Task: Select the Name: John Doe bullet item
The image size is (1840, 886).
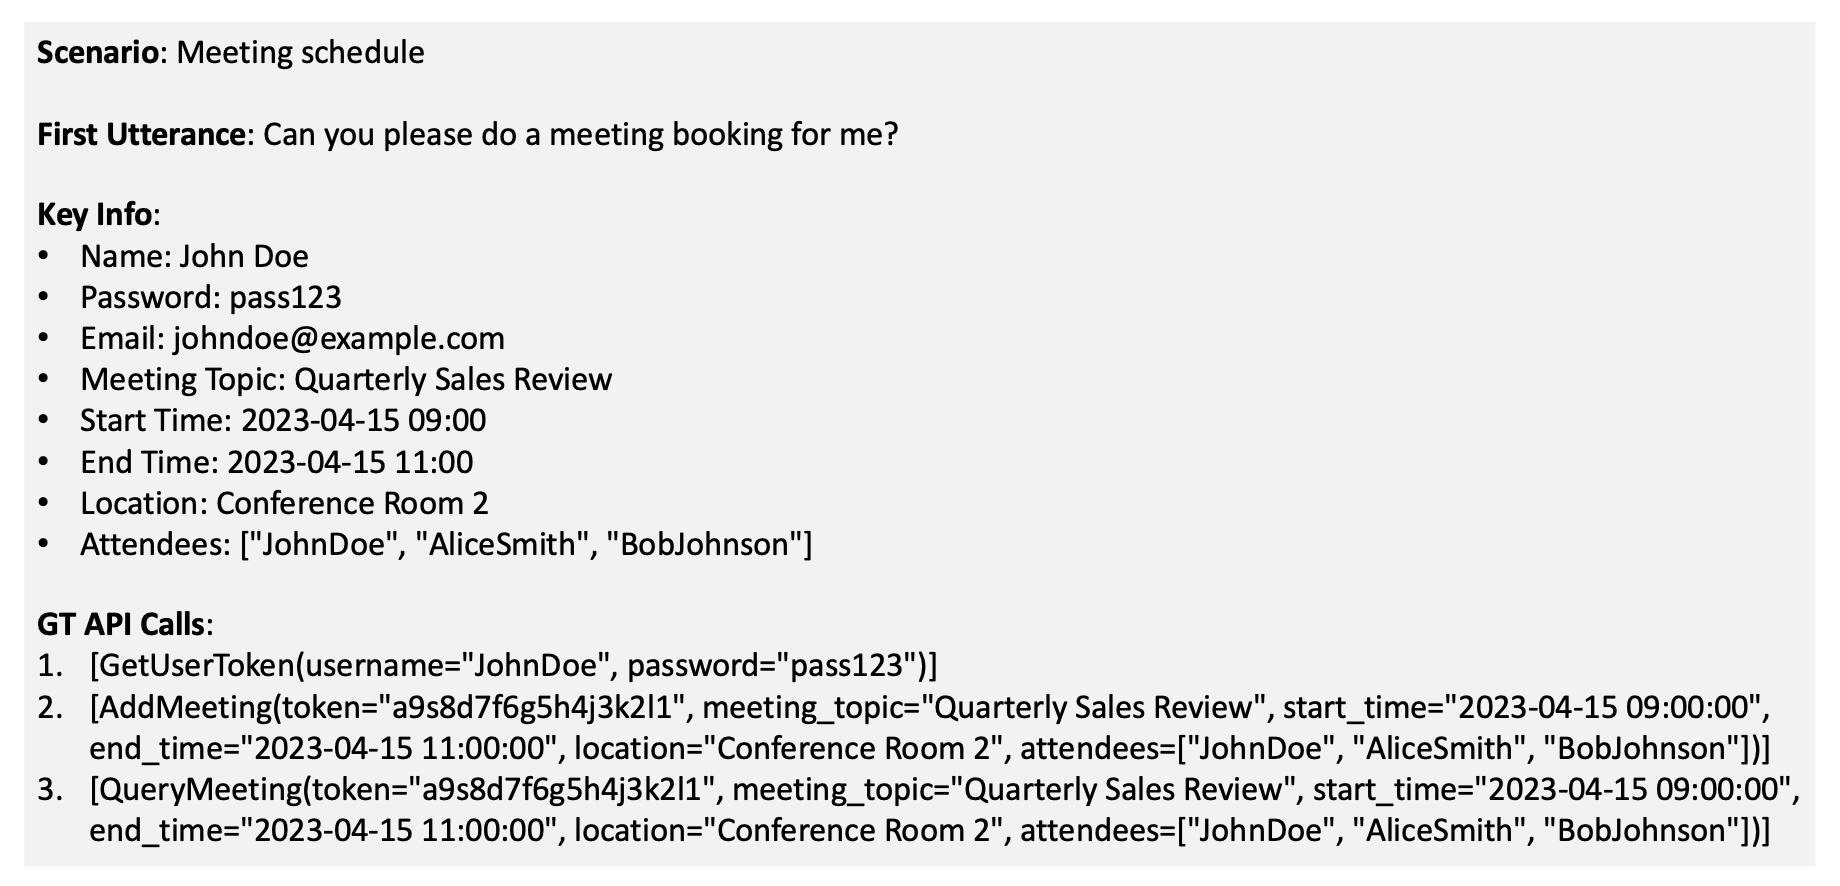Action: (x=194, y=256)
